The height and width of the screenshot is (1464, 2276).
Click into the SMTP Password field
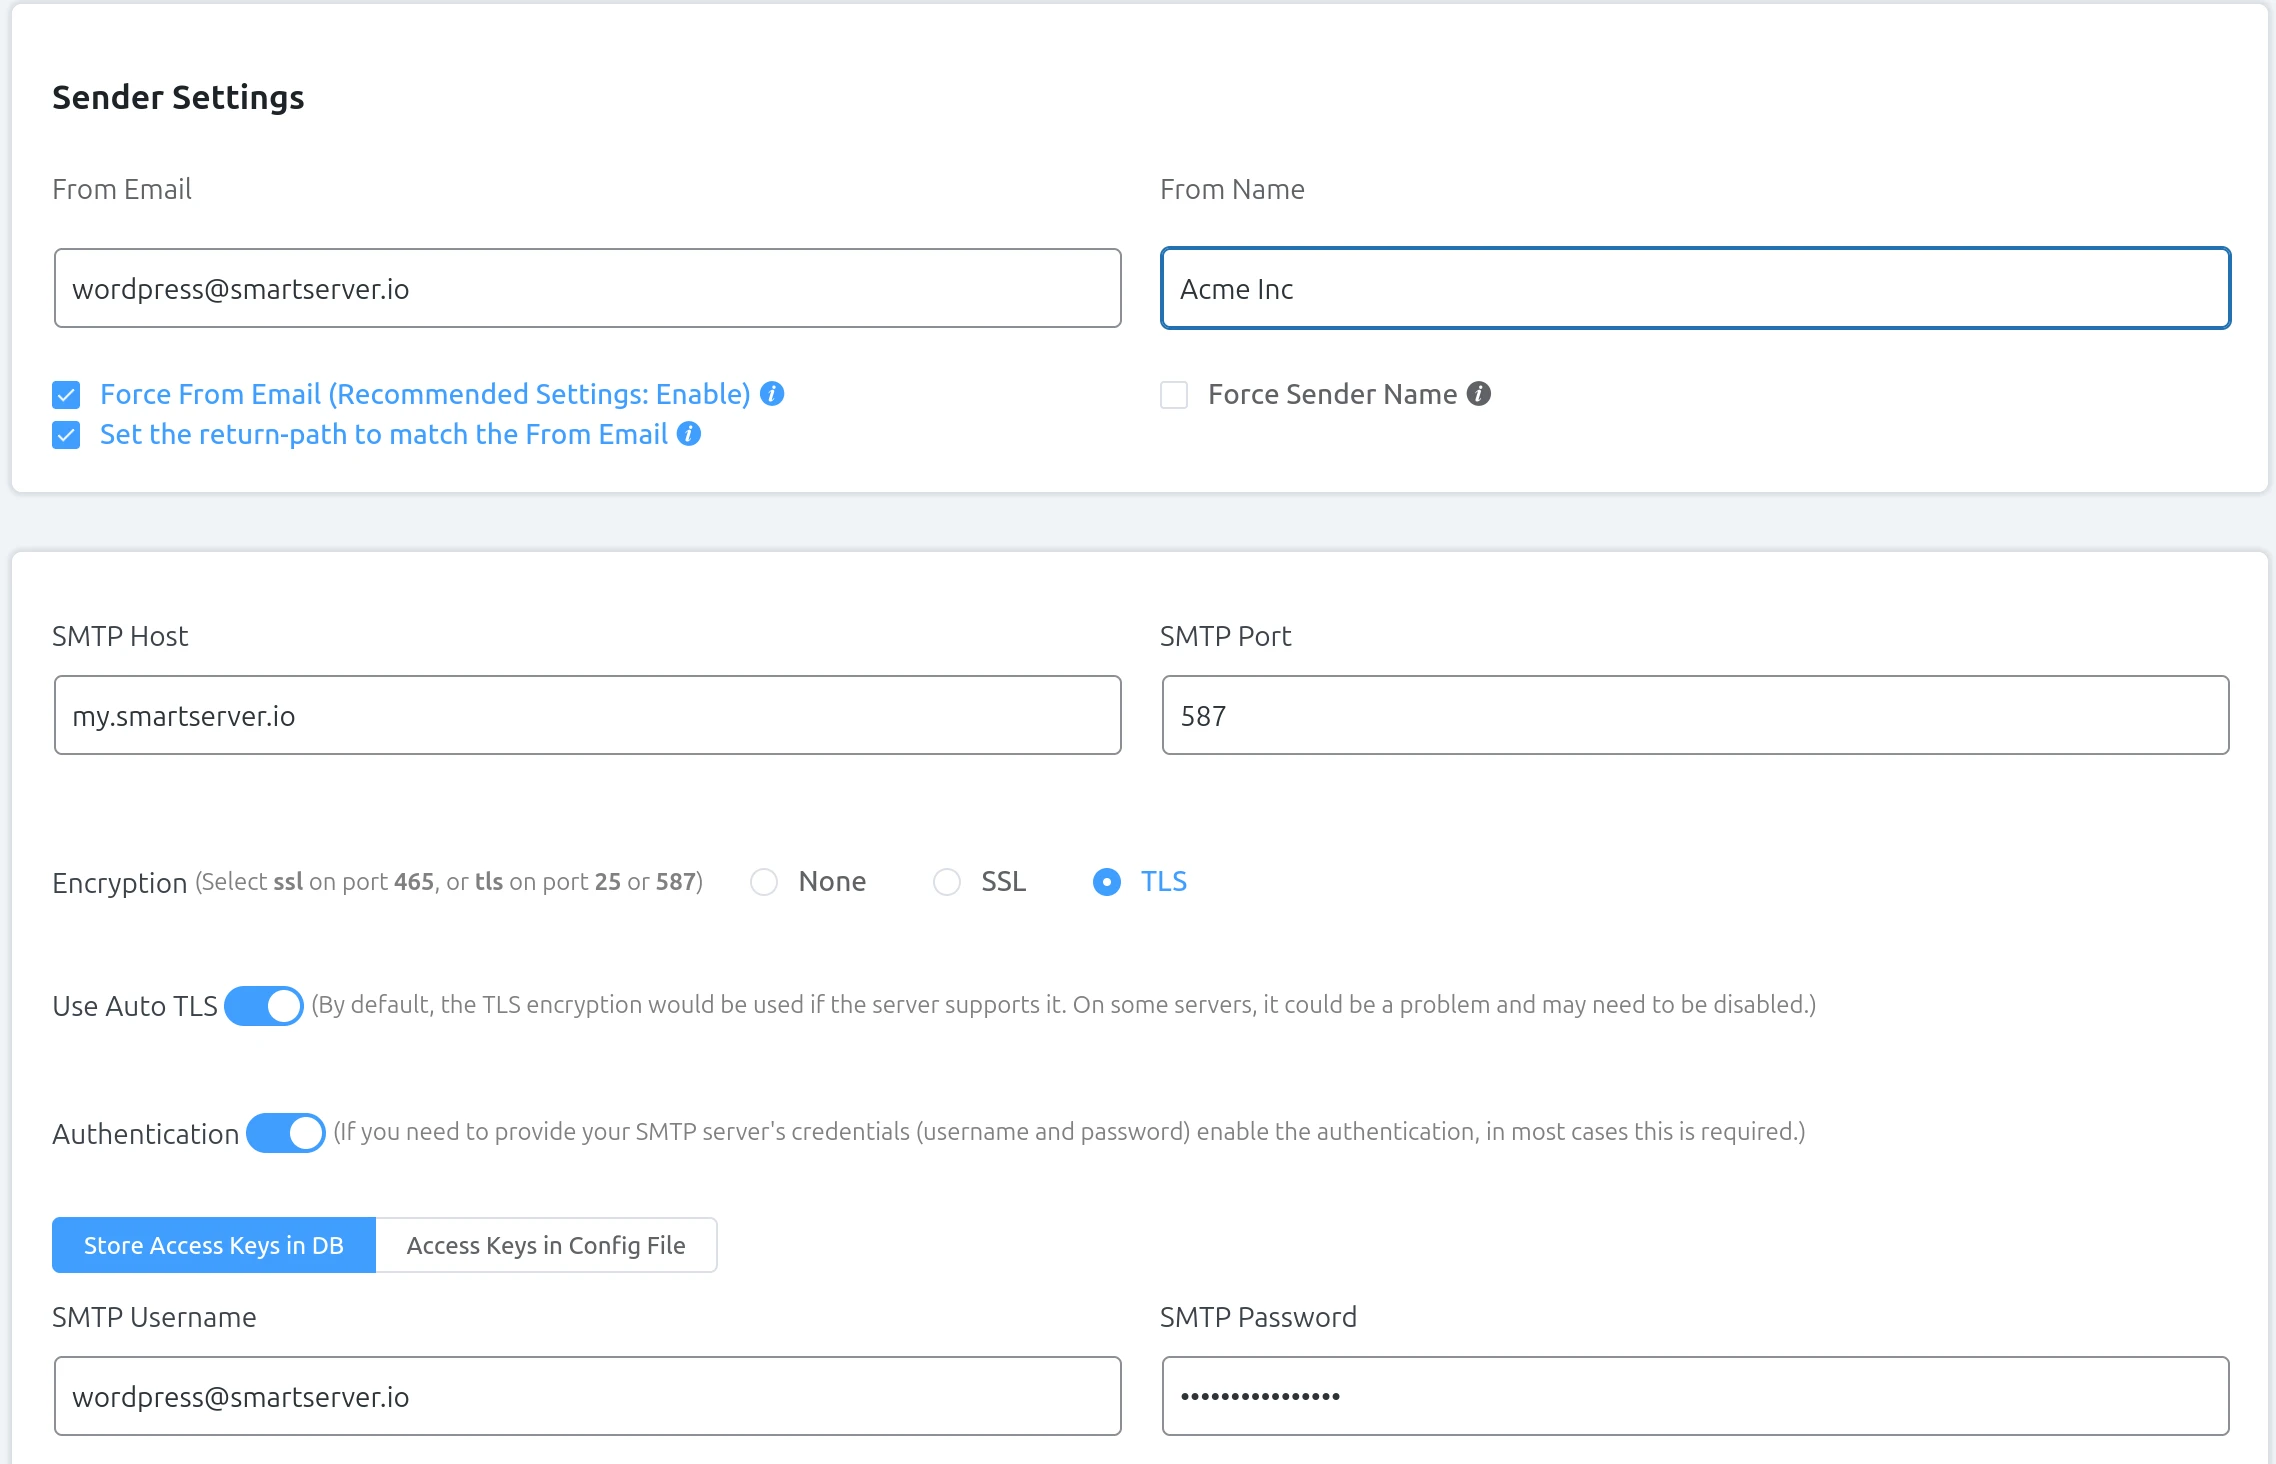pyautogui.click(x=1695, y=1396)
